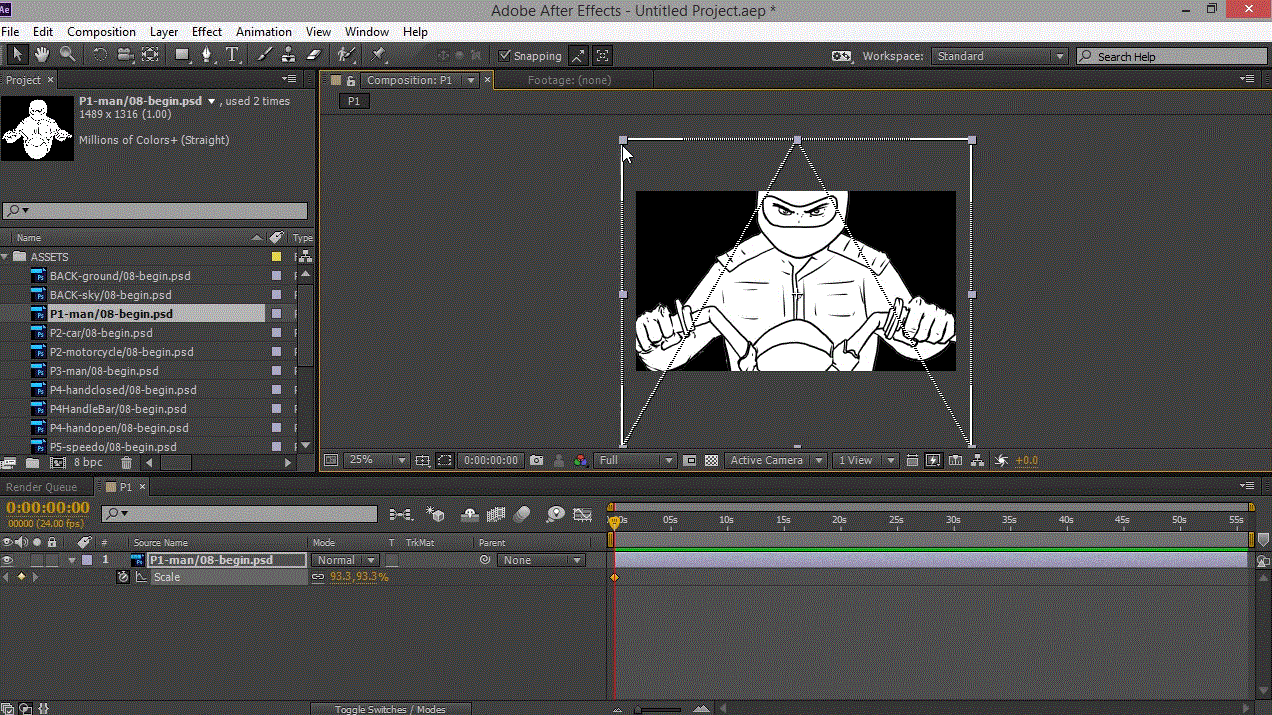1272x715 pixels.
Task: Toggle snap to collapsed compositions icon next to Snapping
Action: pos(603,56)
